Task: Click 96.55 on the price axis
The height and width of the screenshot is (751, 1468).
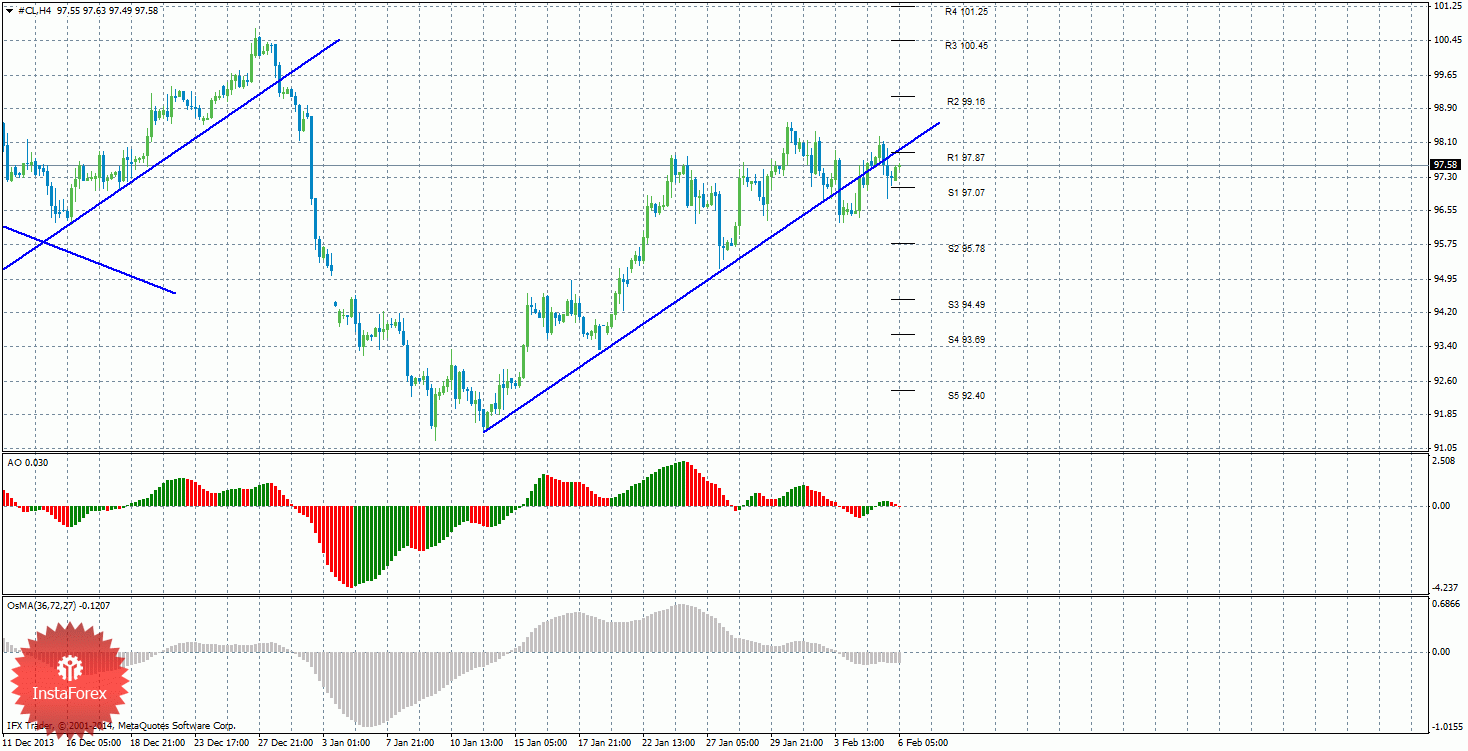Action: [1445, 210]
